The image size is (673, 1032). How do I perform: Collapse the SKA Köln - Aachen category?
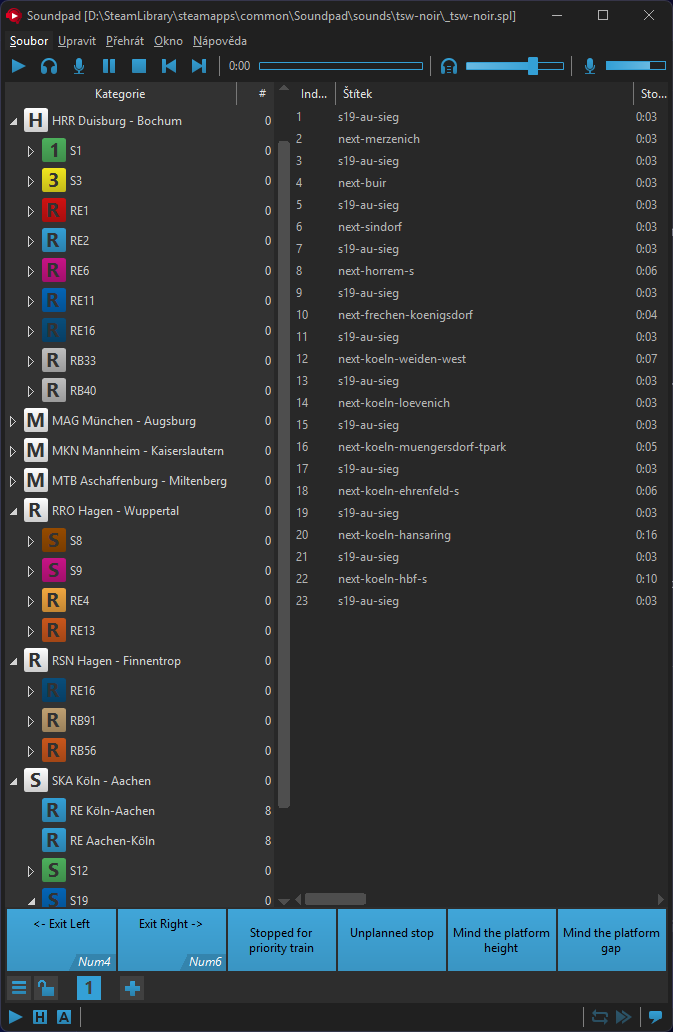tap(13, 781)
